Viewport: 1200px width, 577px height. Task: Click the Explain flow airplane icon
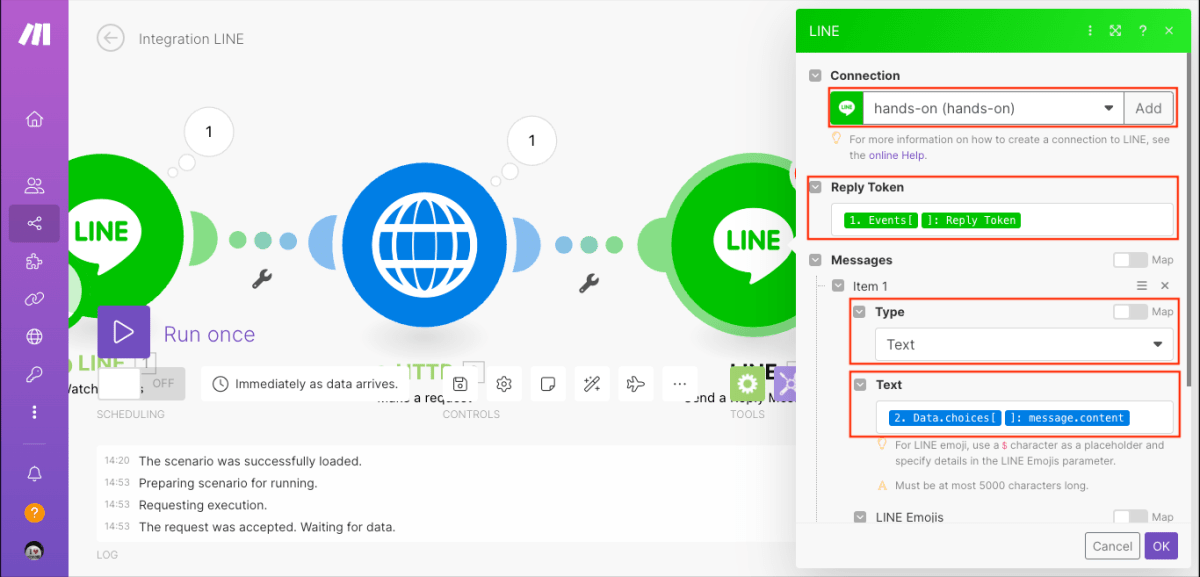tap(635, 384)
